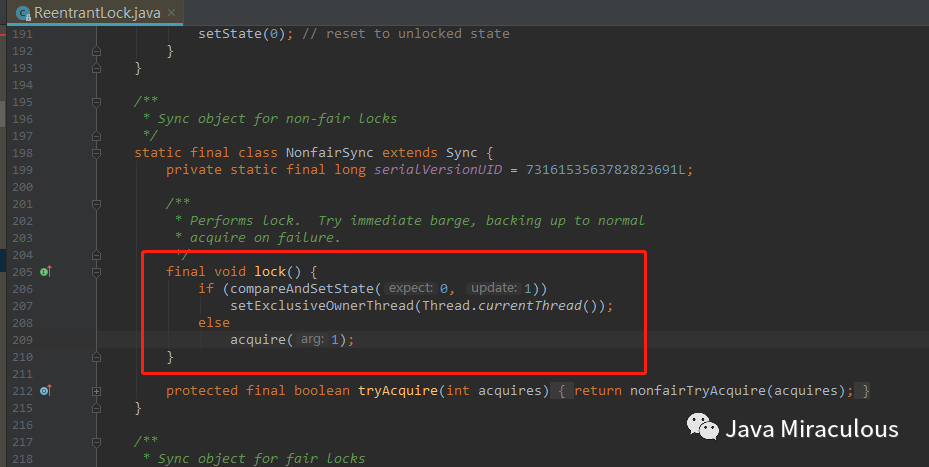Viewport: 929px width, 467px height.
Task: Click the implements gutter icon at line 205
Action: (x=46, y=271)
